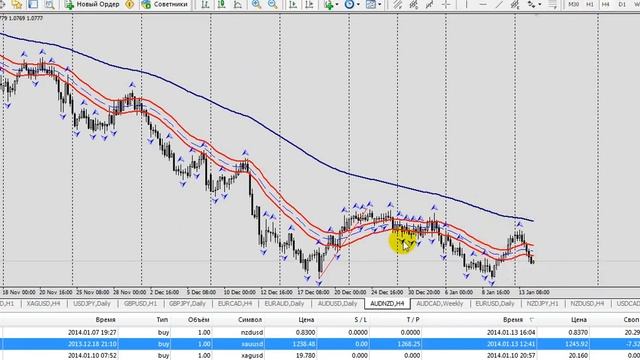Image resolution: width=640 pixels, height=360 pixels.
Task: Sort by the Тип column header
Action: point(162,320)
